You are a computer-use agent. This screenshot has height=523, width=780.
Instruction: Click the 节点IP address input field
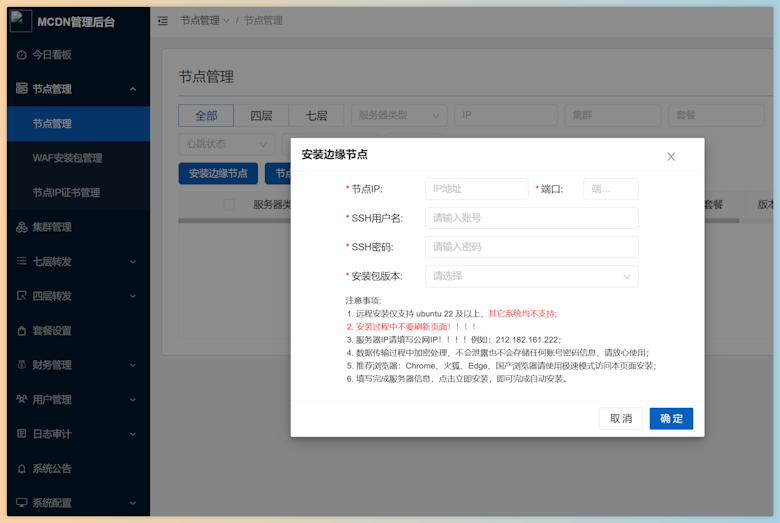[x=477, y=189]
